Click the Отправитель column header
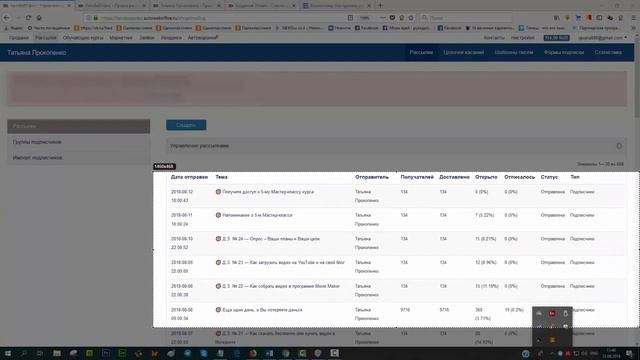The width and height of the screenshot is (640, 360). [372, 177]
